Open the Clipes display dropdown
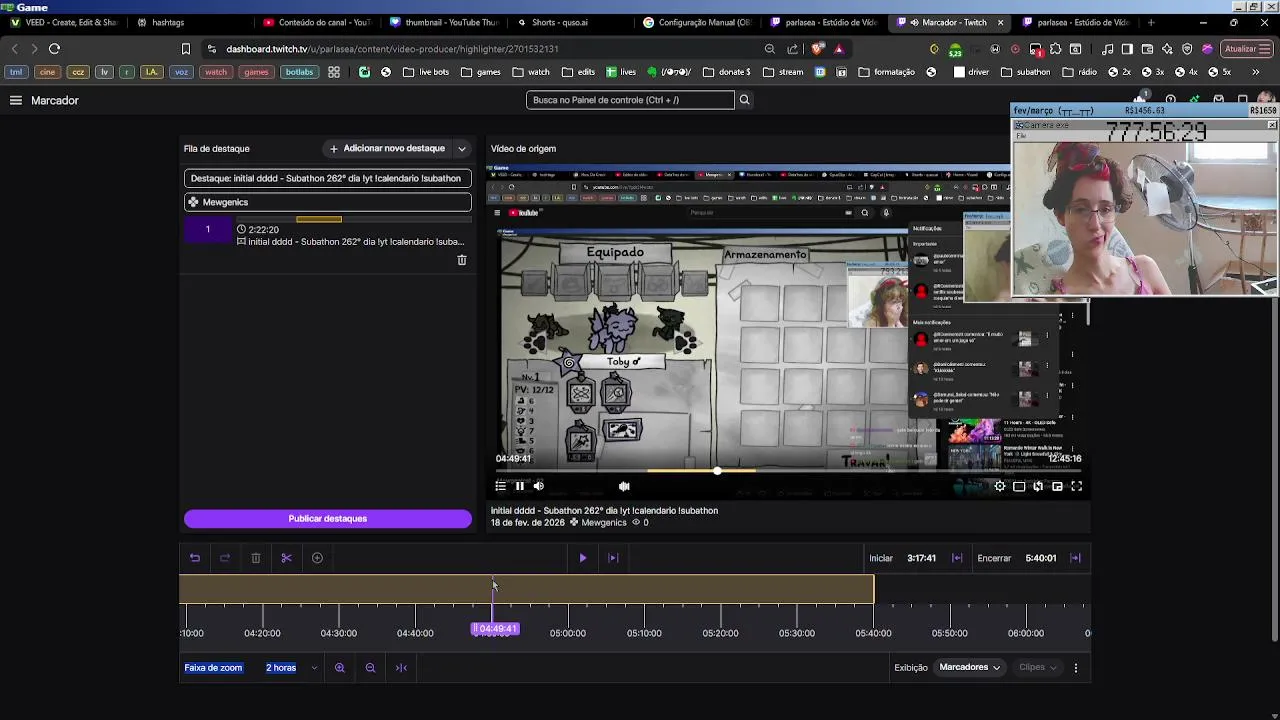This screenshot has height=720, width=1280. click(x=1037, y=667)
